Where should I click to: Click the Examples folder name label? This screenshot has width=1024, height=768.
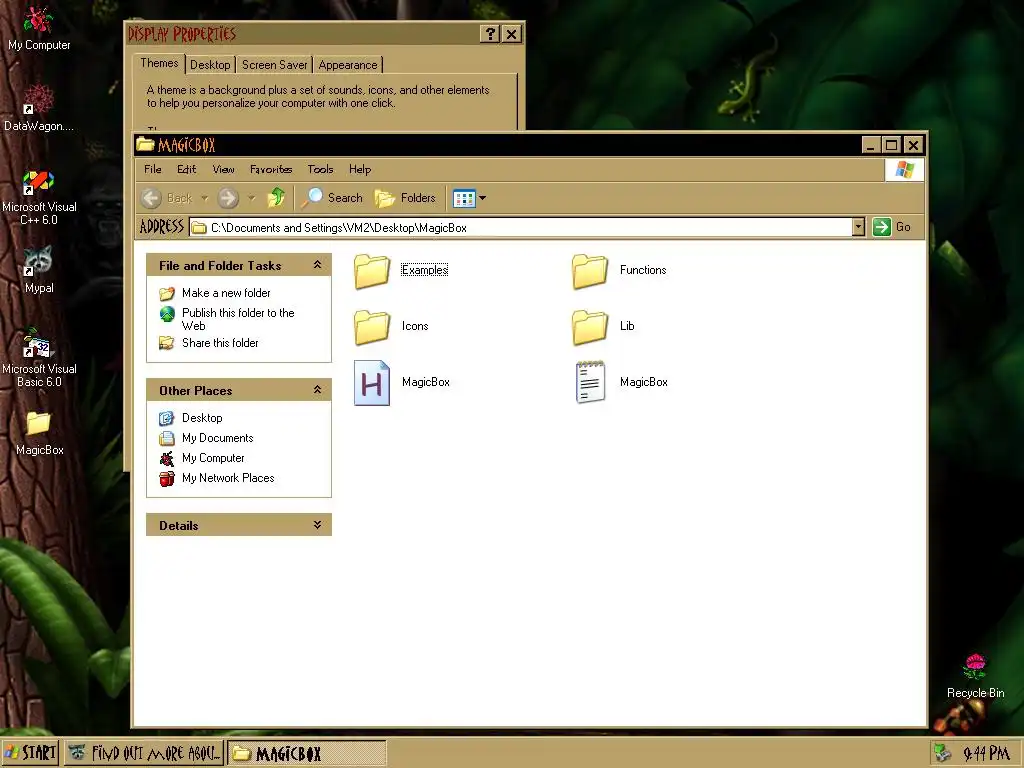(424, 270)
